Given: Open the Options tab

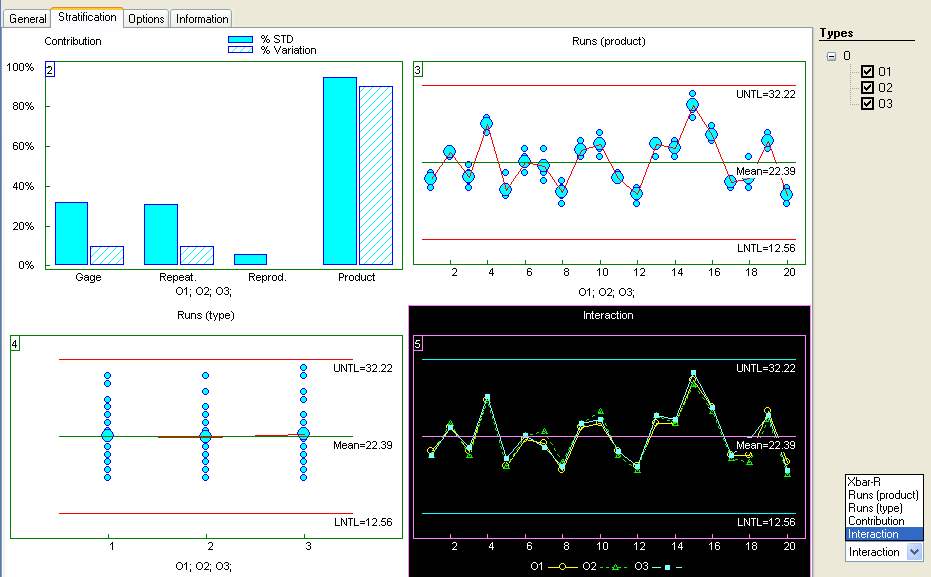Looking at the screenshot, I should pyautogui.click(x=146, y=19).
